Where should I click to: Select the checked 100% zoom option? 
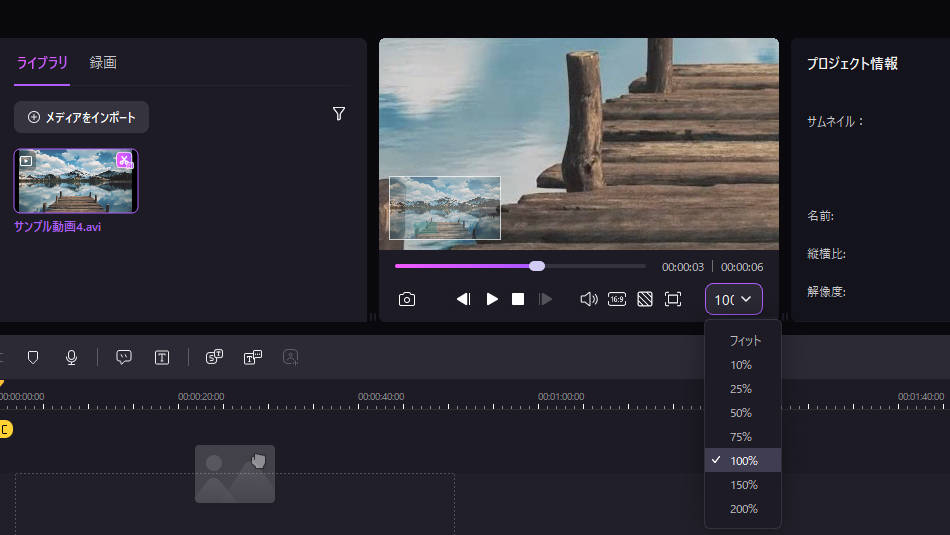(743, 460)
